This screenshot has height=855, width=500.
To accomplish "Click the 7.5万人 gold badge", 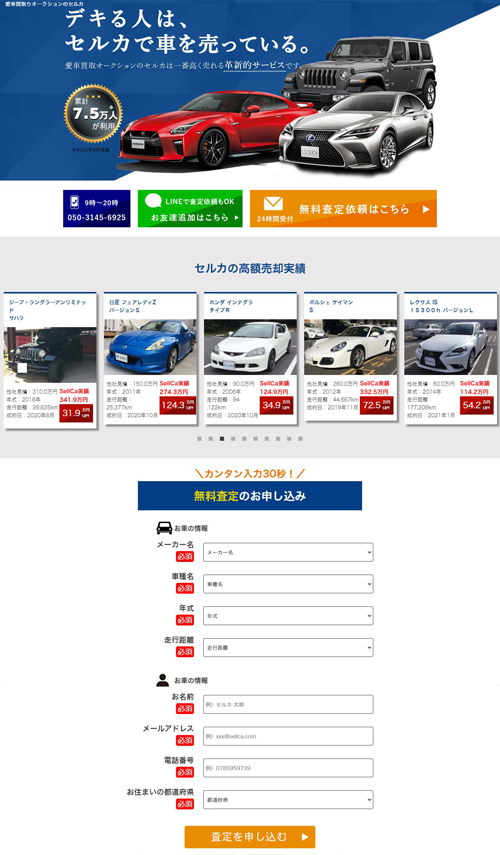I will [93, 113].
